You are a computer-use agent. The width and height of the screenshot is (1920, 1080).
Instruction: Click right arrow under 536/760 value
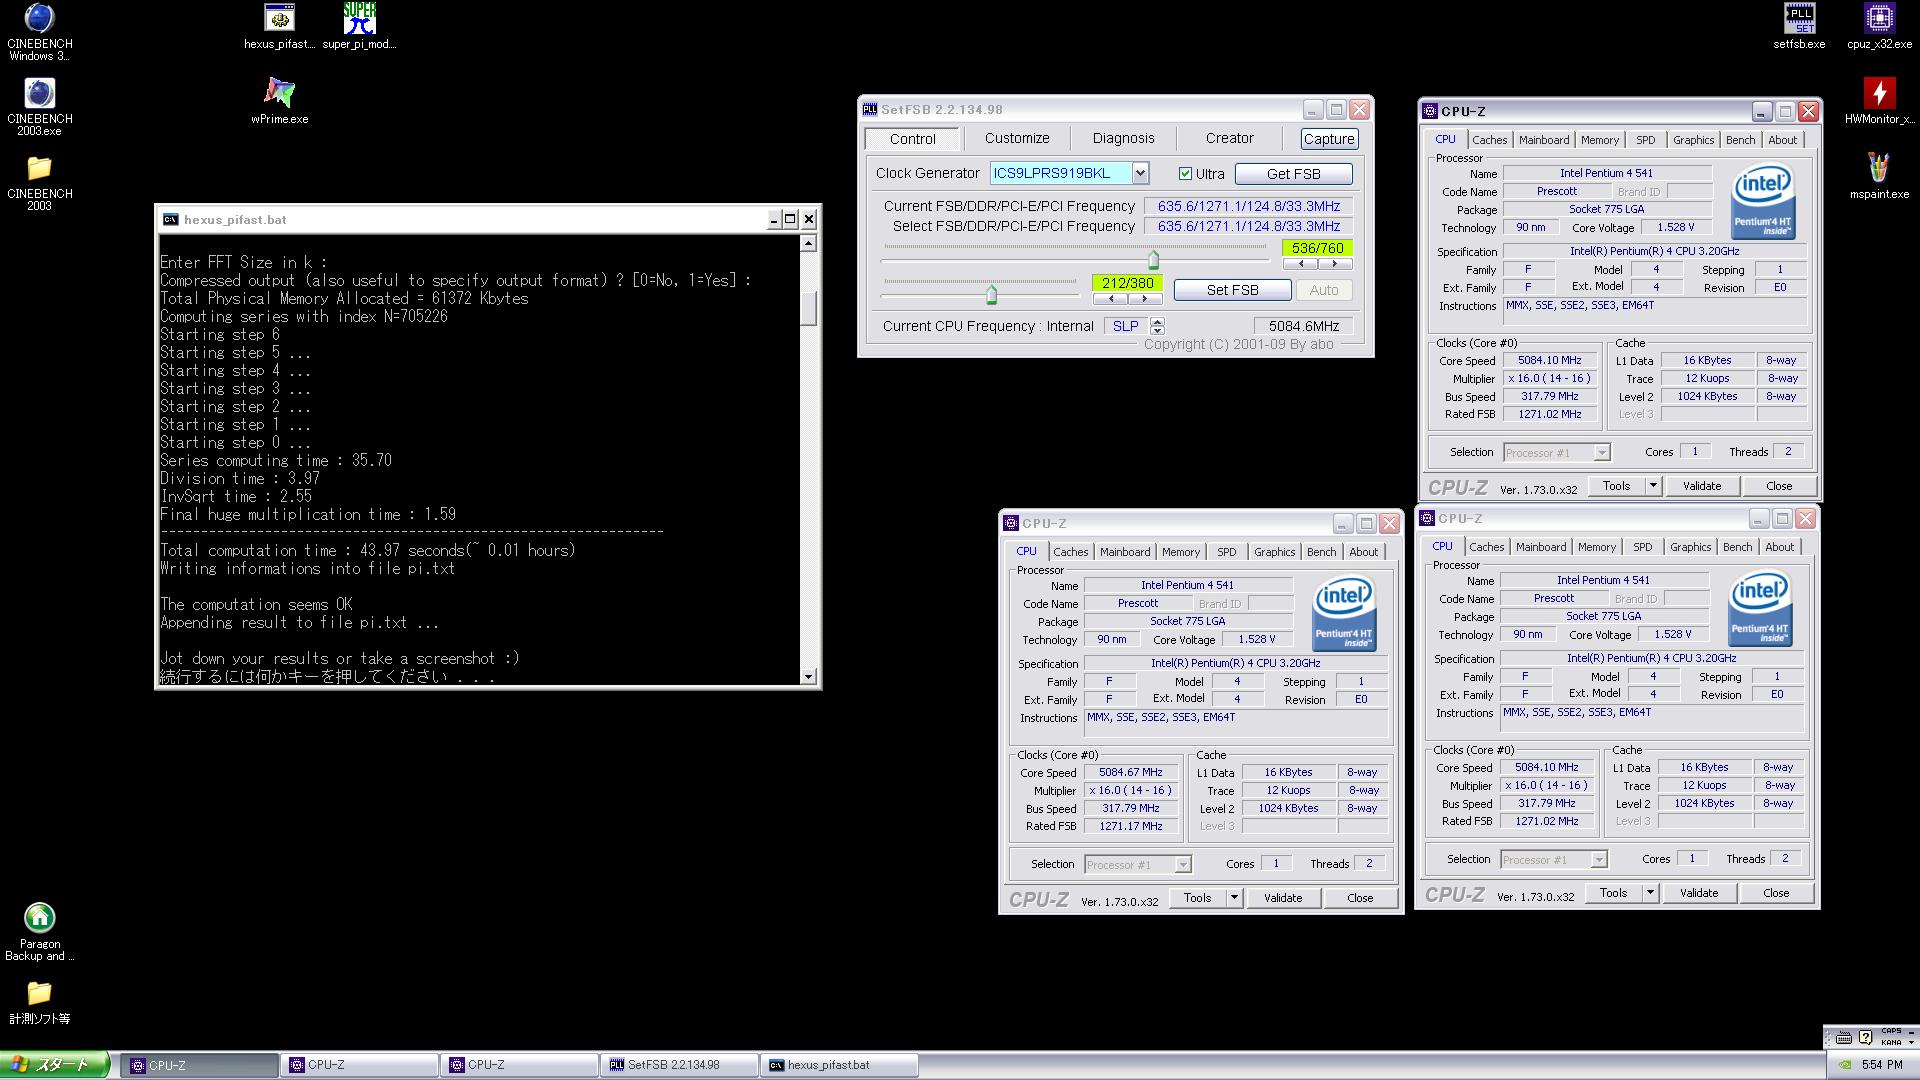(1334, 264)
